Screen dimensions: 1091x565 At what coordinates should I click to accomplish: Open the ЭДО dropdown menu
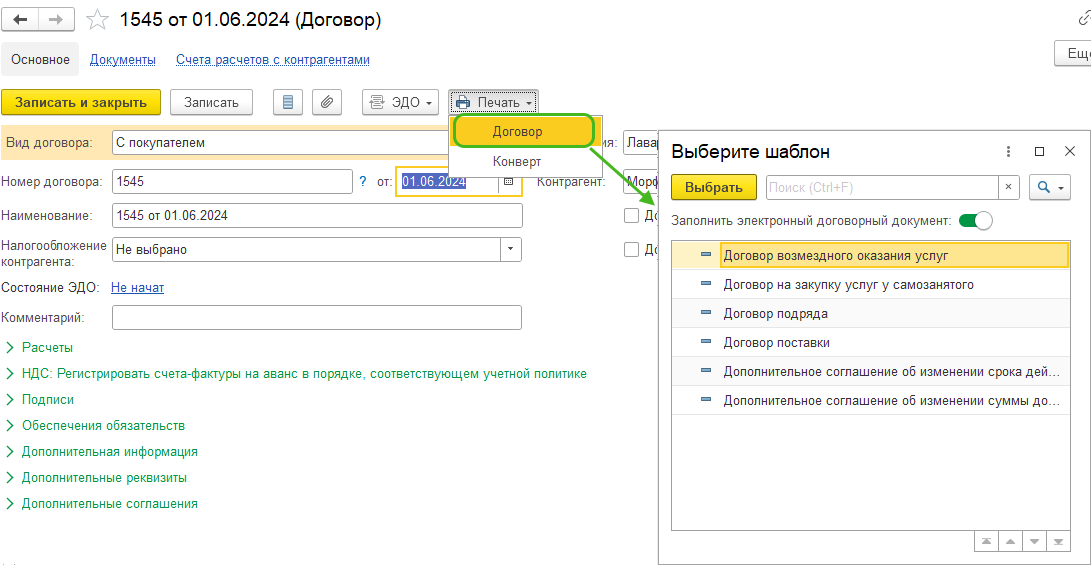400,102
